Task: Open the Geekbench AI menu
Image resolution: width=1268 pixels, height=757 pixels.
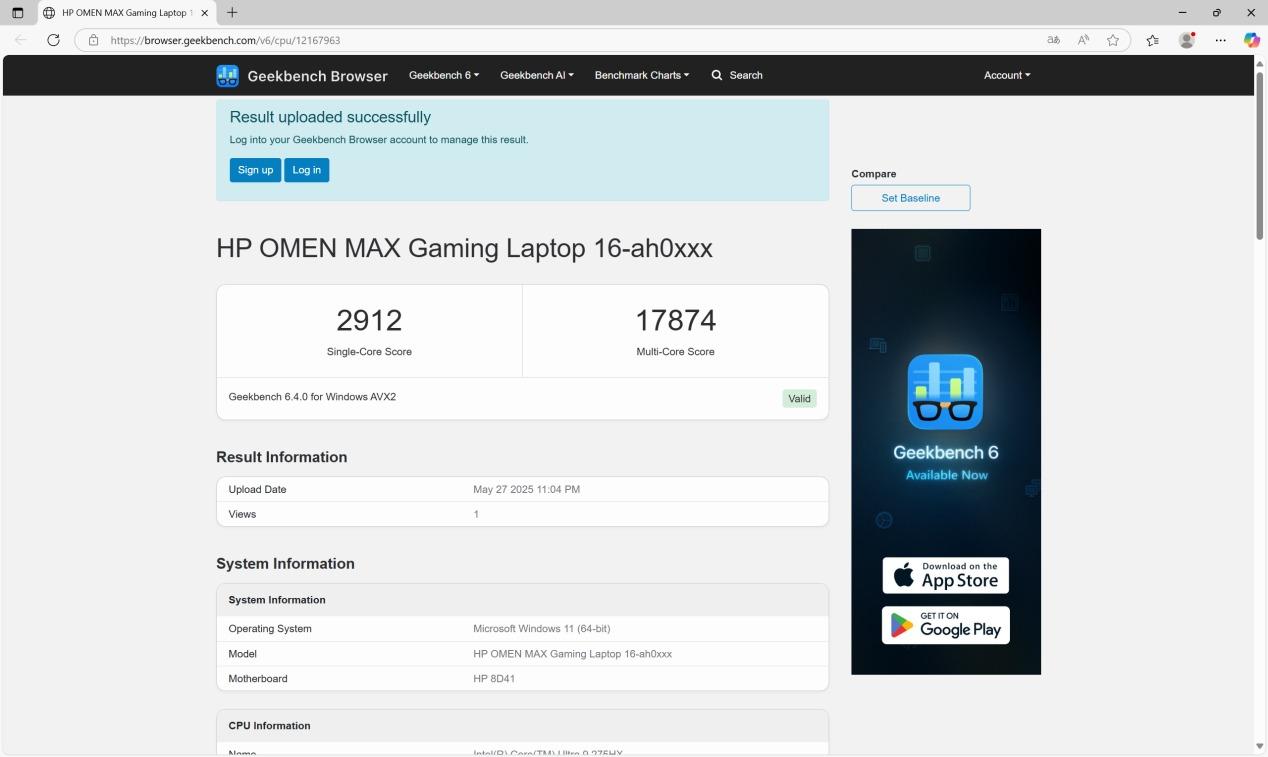Action: pyautogui.click(x=536, y=75)
